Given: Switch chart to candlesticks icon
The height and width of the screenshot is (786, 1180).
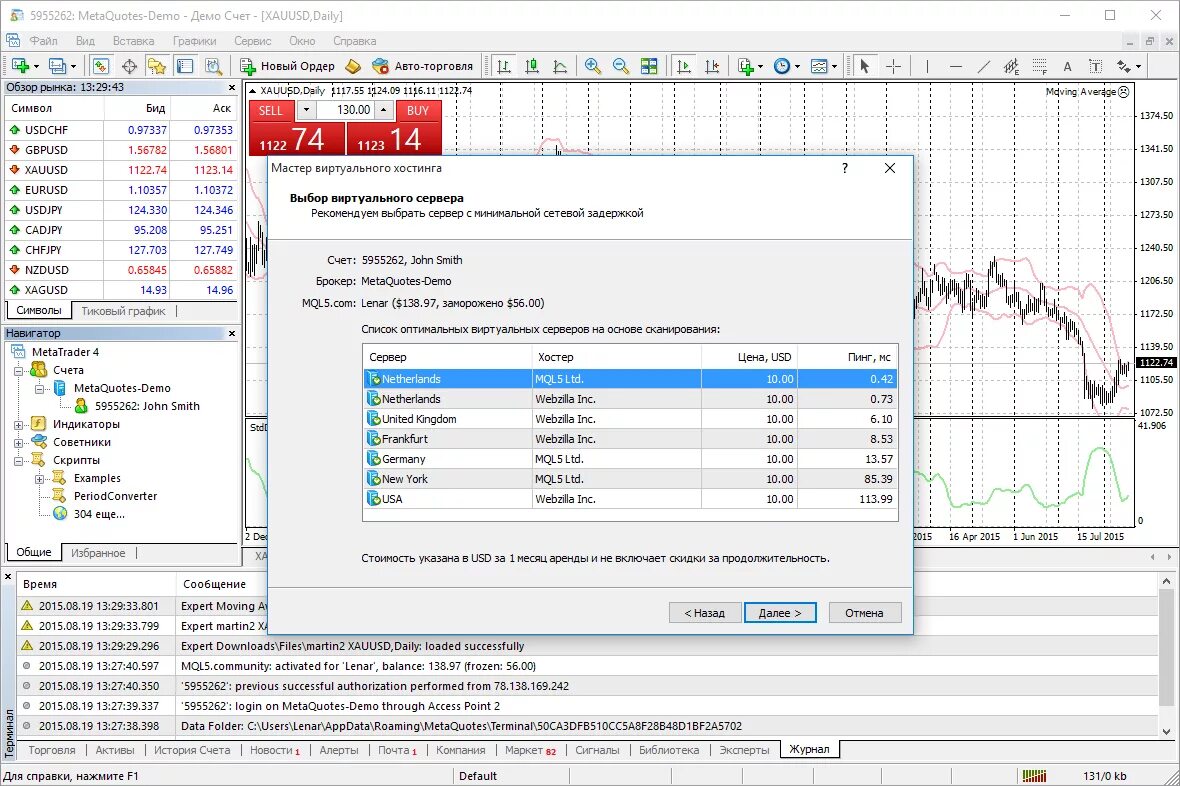Looking at the screenshot, I should pos(532,66).
